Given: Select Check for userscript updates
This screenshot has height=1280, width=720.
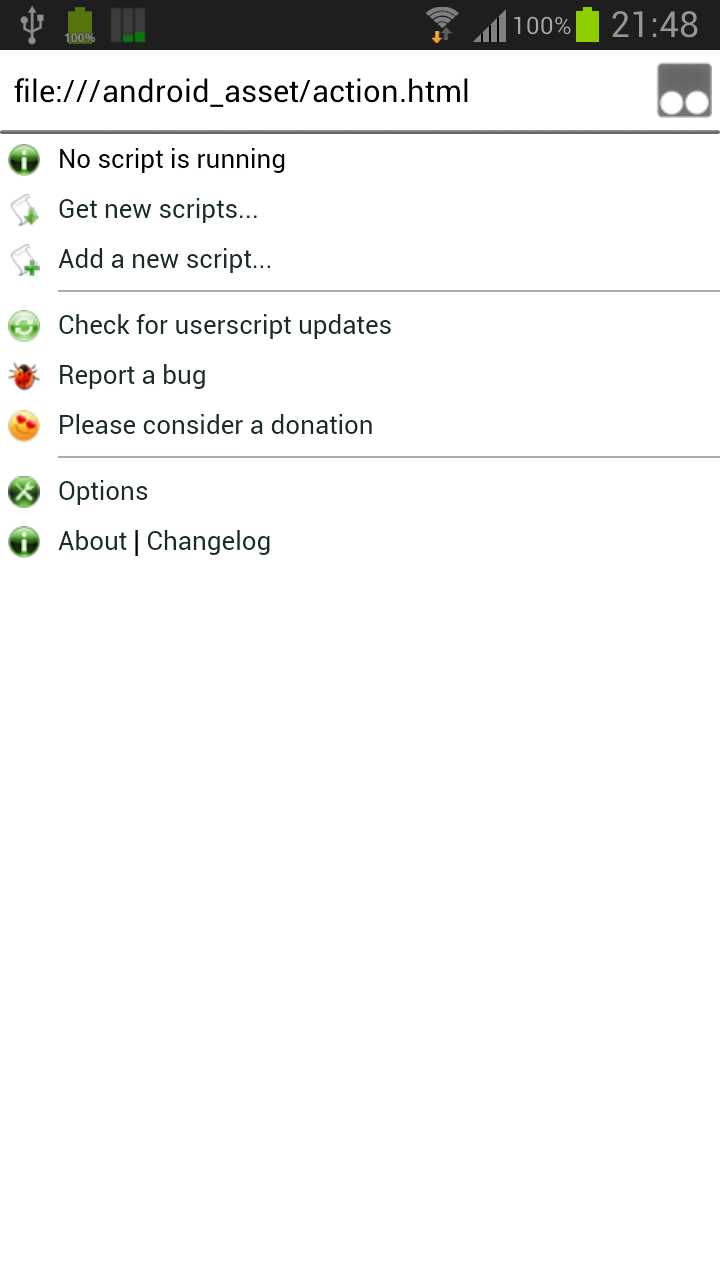Looking at the screenshot, I should point(225,326).
